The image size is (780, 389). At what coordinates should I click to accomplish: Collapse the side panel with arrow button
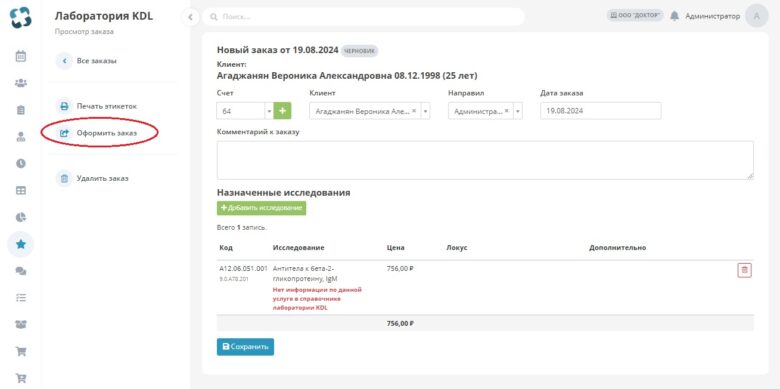click(190, 17)
